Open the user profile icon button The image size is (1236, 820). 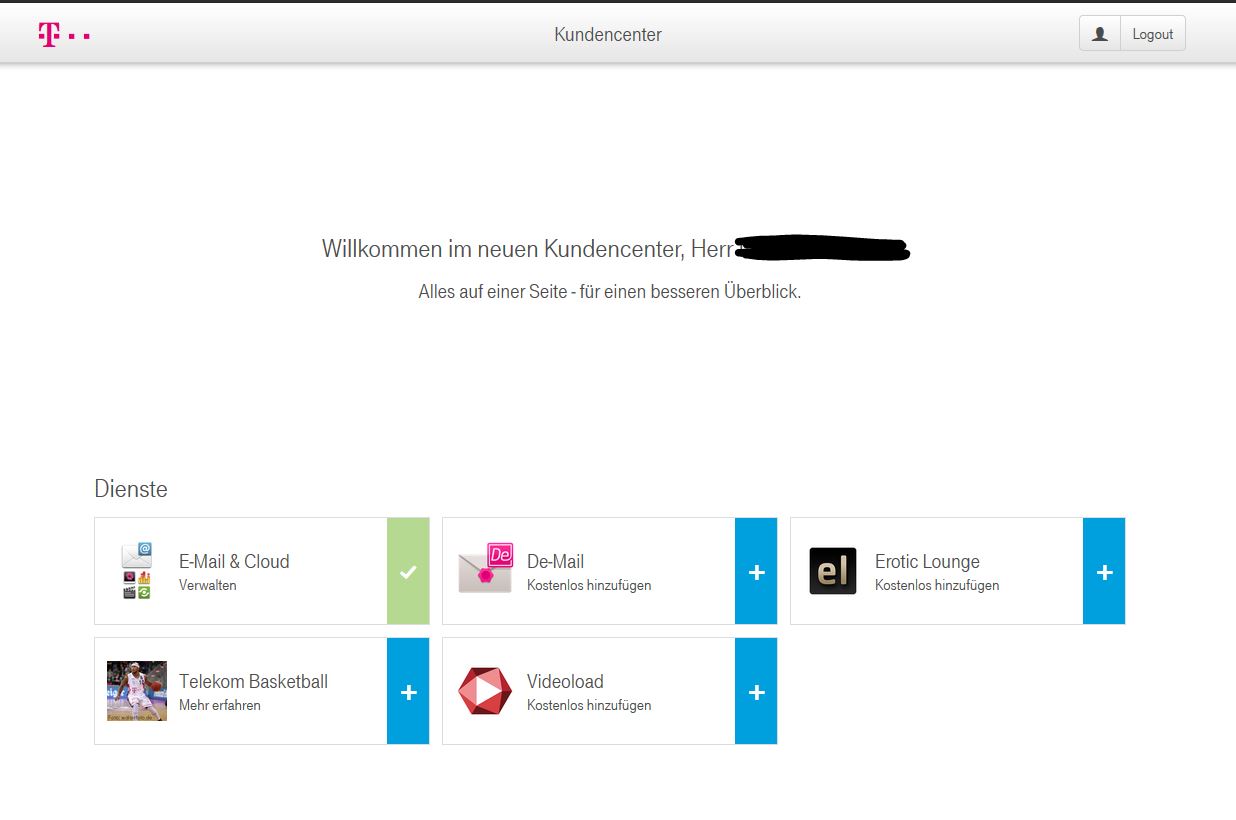pos(1100,34)
